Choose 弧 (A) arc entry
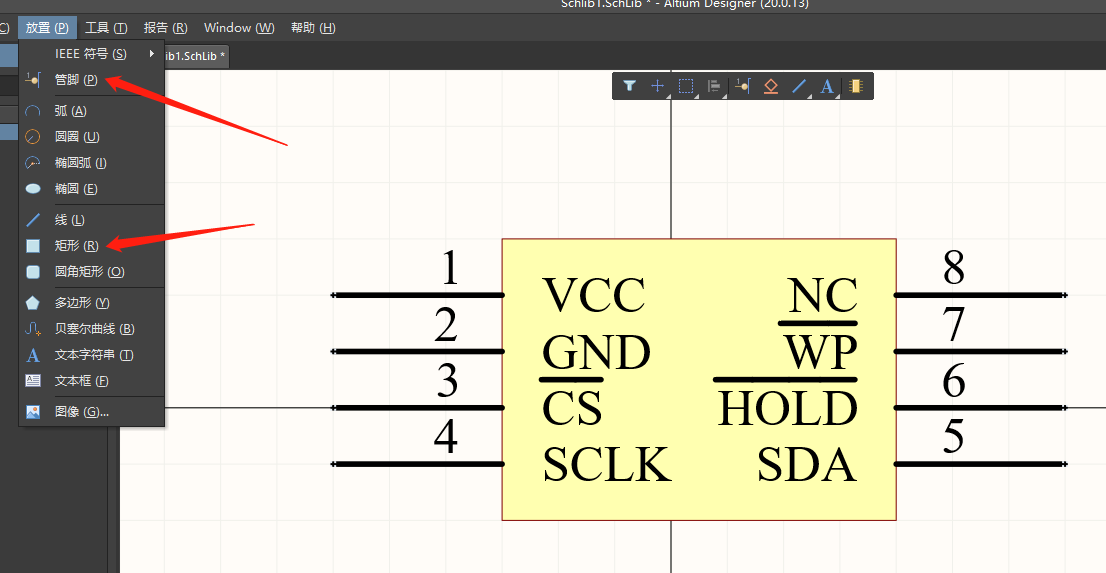 (x=92, y=111)
